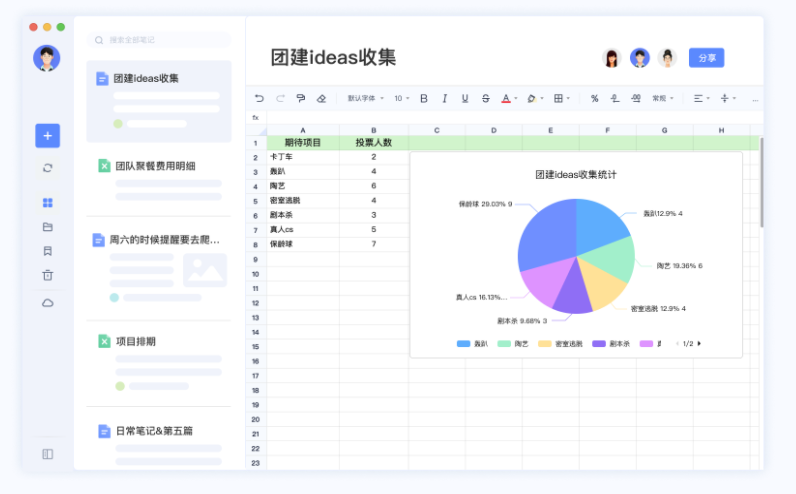Toggle the 剧本杀 legend item in chart
The width and height of the screenshot is (796, 494).
(x=611, y=344)
